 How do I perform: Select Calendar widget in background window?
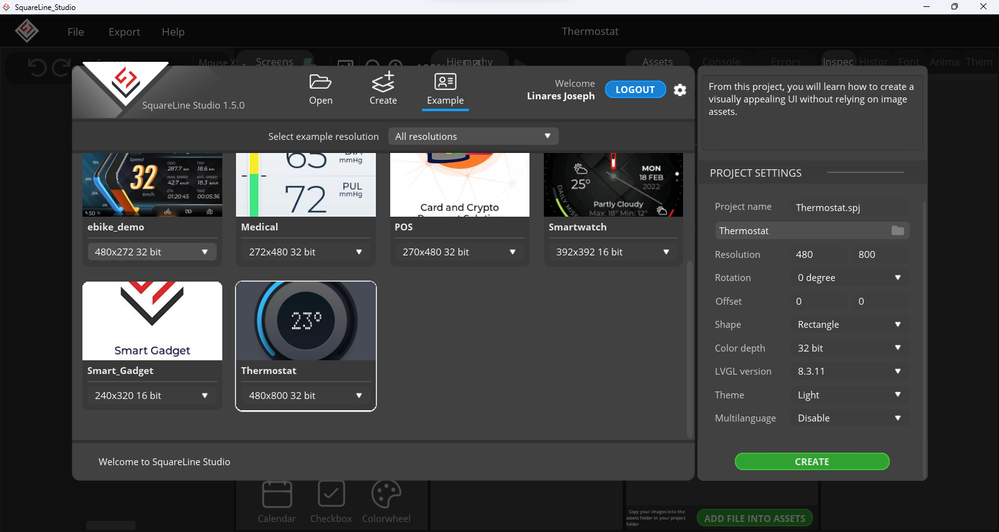(277, 503)
